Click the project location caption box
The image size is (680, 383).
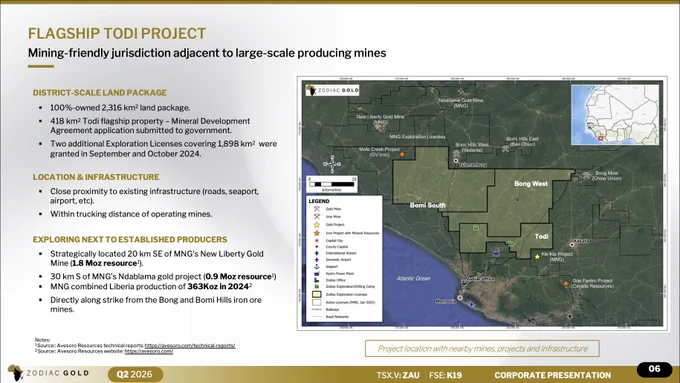pos(482,348)
